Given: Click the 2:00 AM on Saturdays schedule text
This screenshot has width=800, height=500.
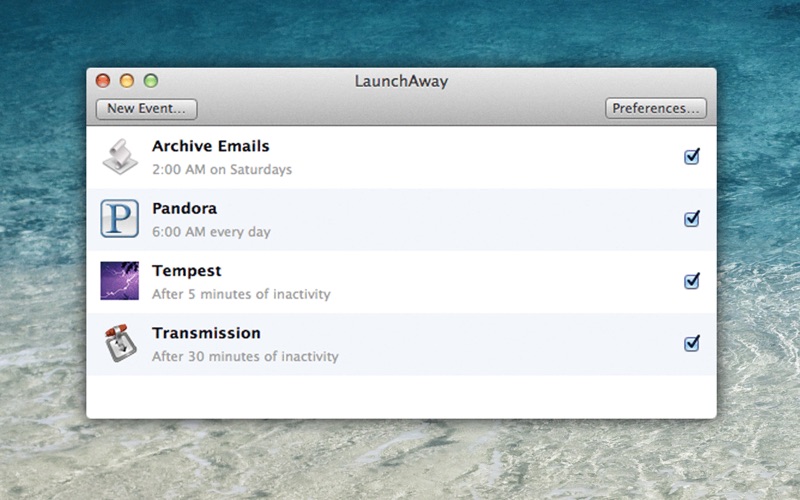Looking at the screenshot, I should 222,169.
